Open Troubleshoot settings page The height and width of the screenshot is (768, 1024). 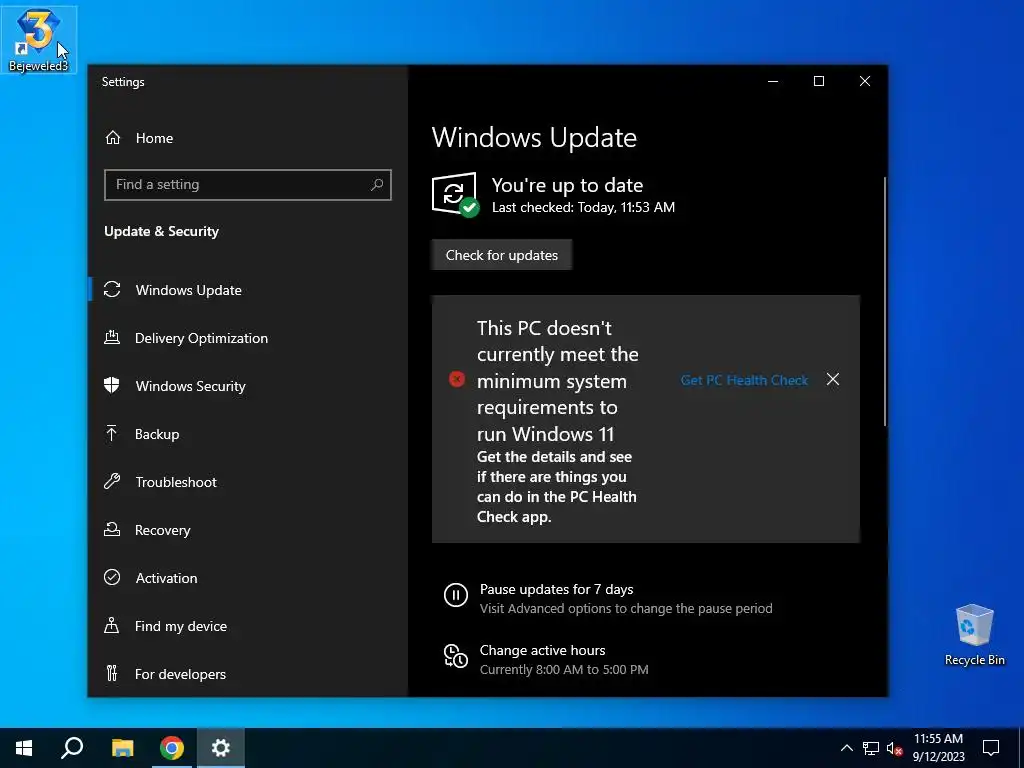pos(176,482)
